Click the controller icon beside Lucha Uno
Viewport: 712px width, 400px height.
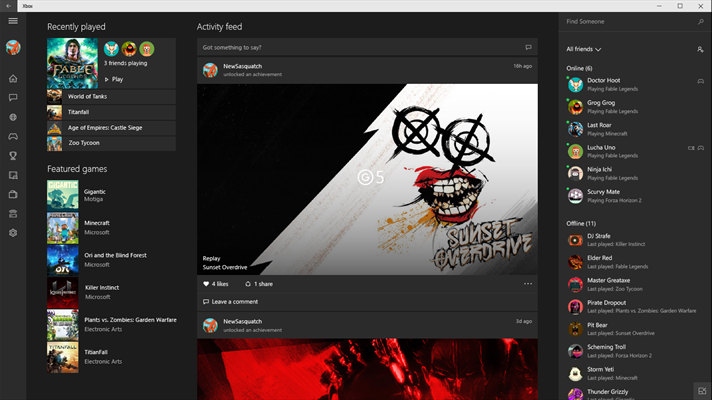coord(701,148)
